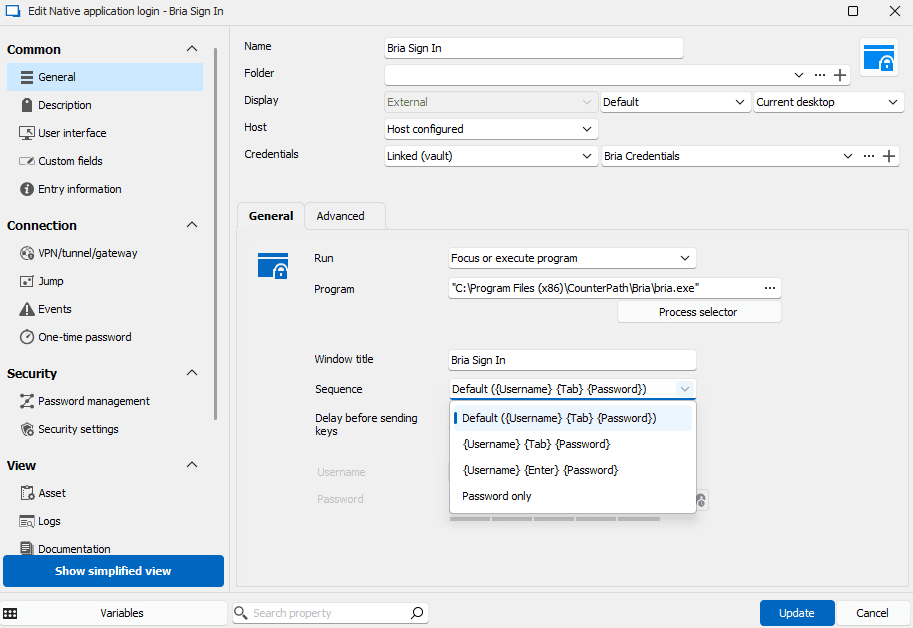Screen dimensions: 913x628
Task: Open the Linked (vault) credentials dropdown
Action: [x=491, y=156]
